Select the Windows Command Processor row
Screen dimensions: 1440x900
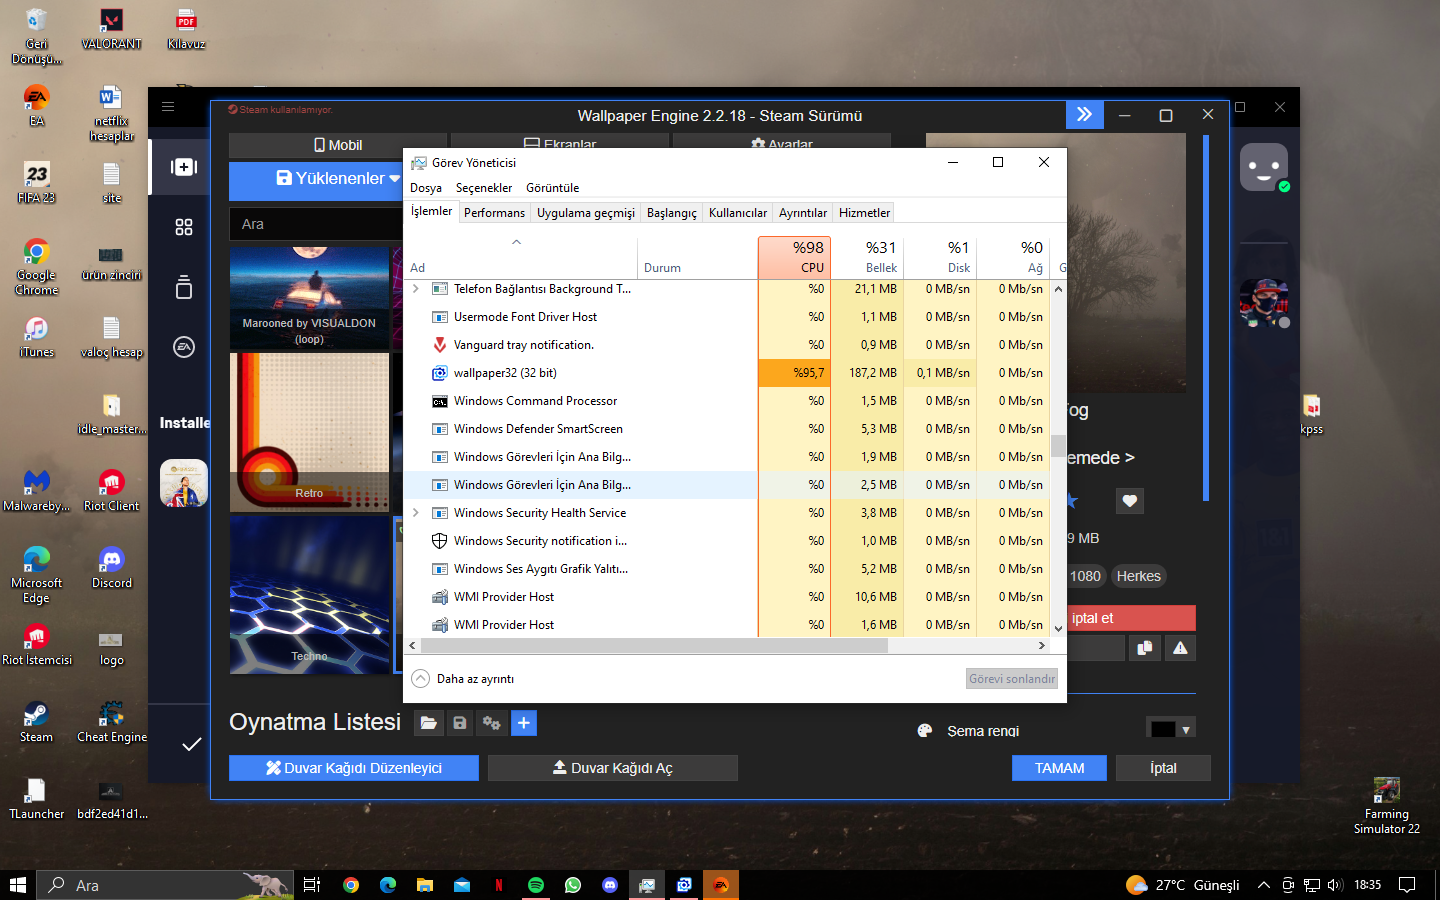coord(726,401)
